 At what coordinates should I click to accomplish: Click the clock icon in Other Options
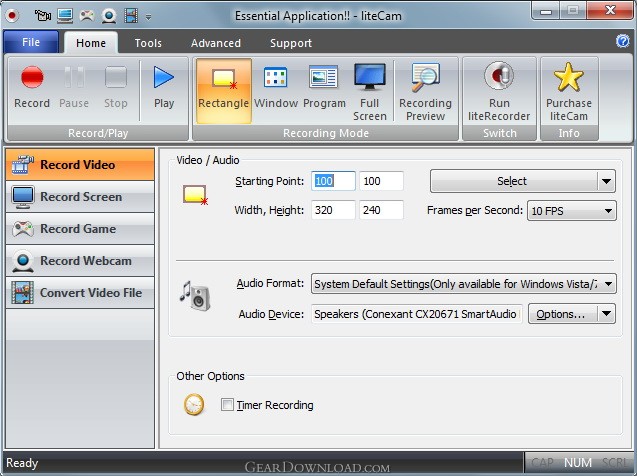click(x=194, y=404)
